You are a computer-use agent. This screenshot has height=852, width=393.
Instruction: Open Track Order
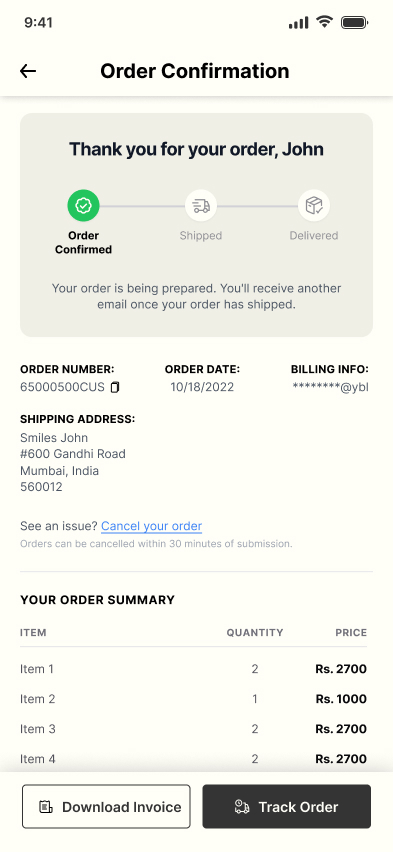(286, 806)
